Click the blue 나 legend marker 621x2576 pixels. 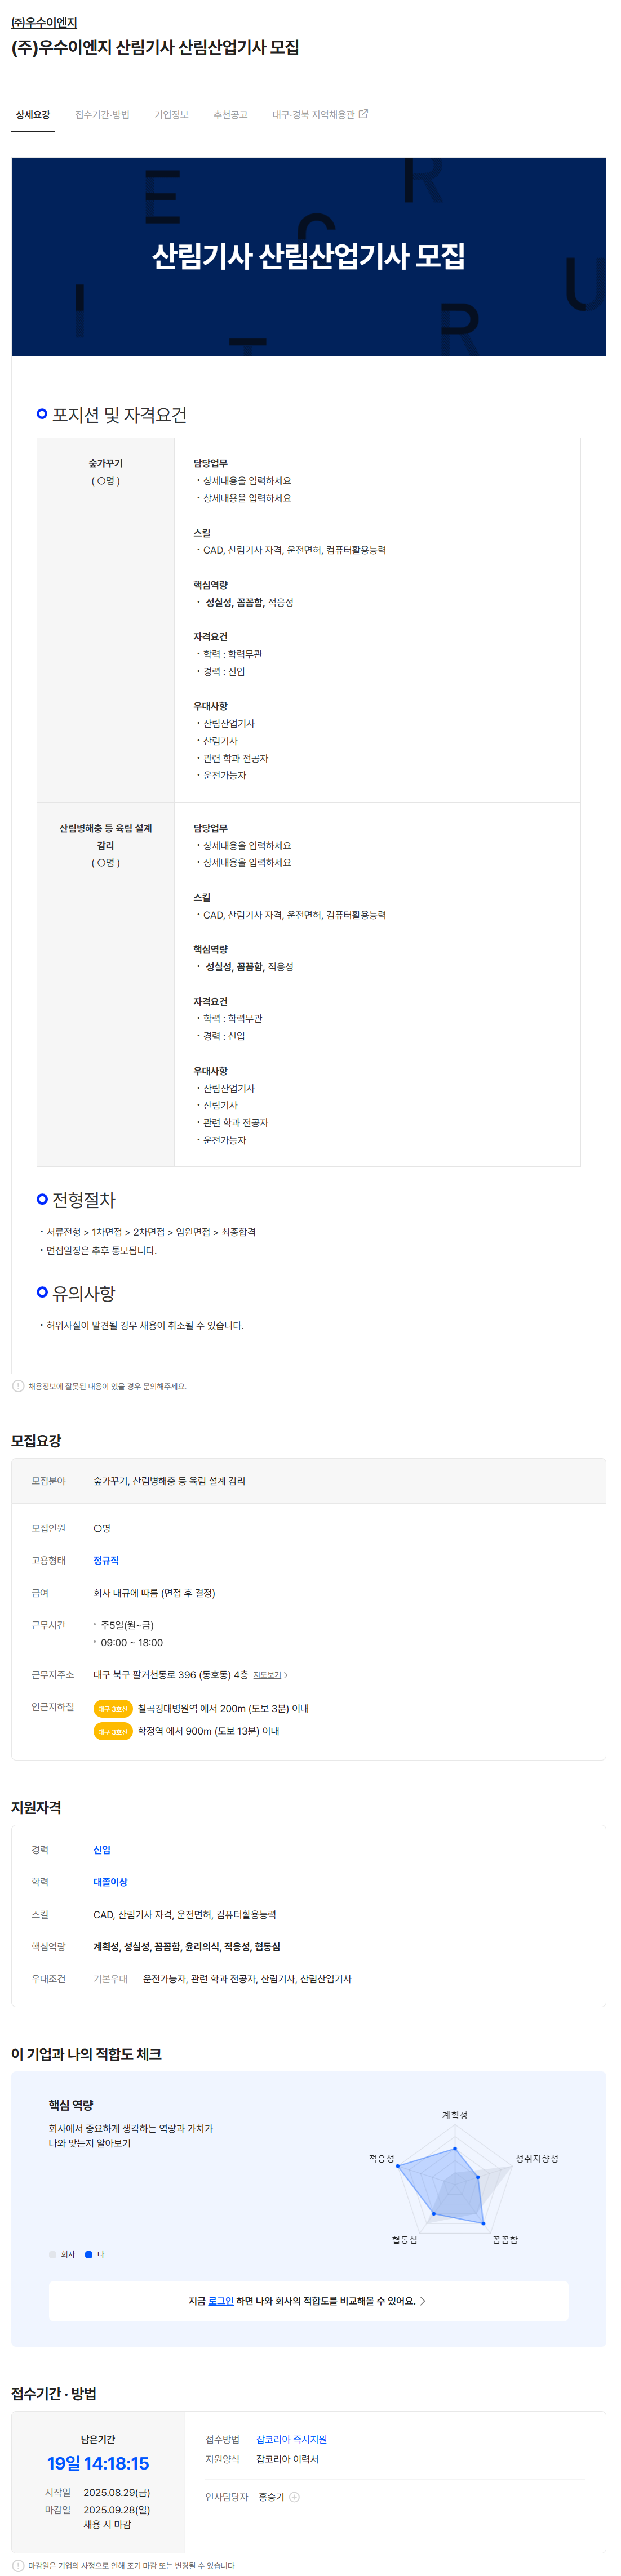89,2254
